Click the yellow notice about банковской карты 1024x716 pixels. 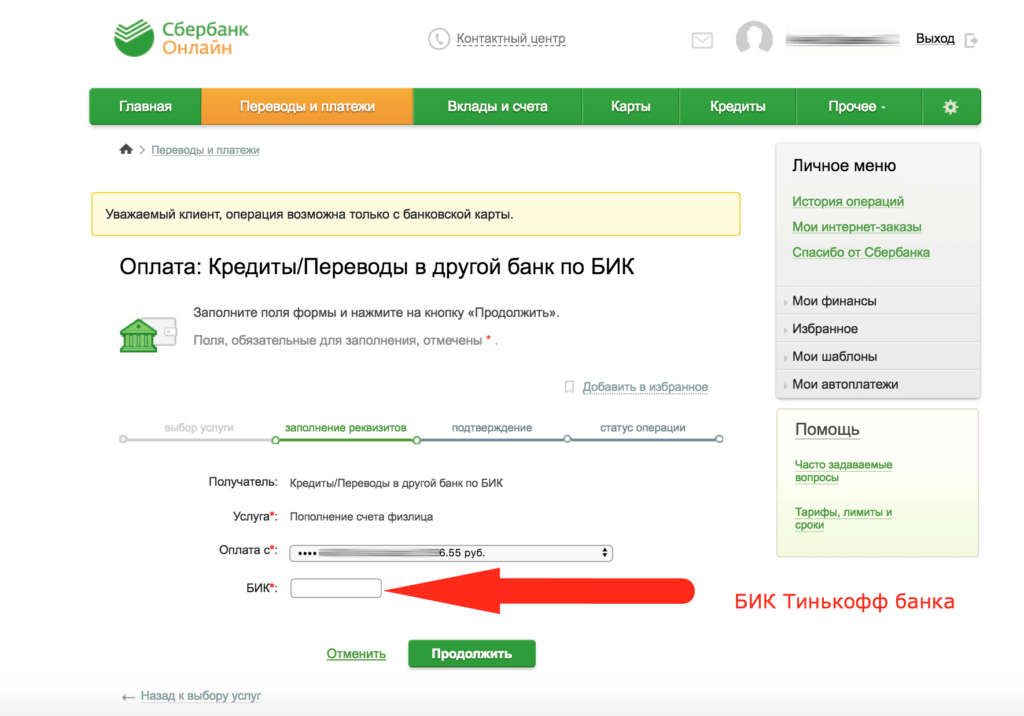[x=416, y=214]
